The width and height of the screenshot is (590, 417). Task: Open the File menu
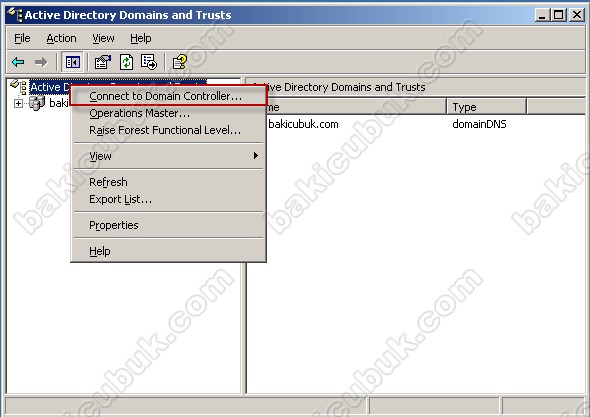(22, 38)
